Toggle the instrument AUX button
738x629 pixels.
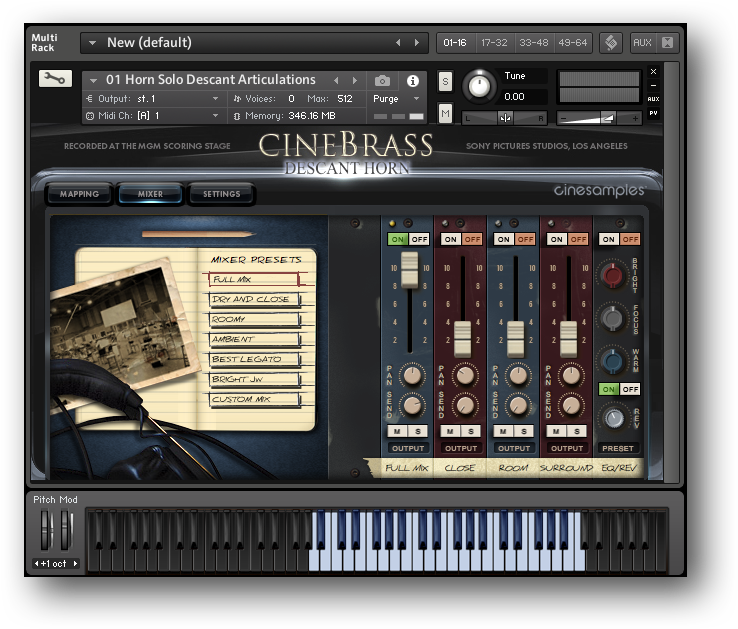653,99
